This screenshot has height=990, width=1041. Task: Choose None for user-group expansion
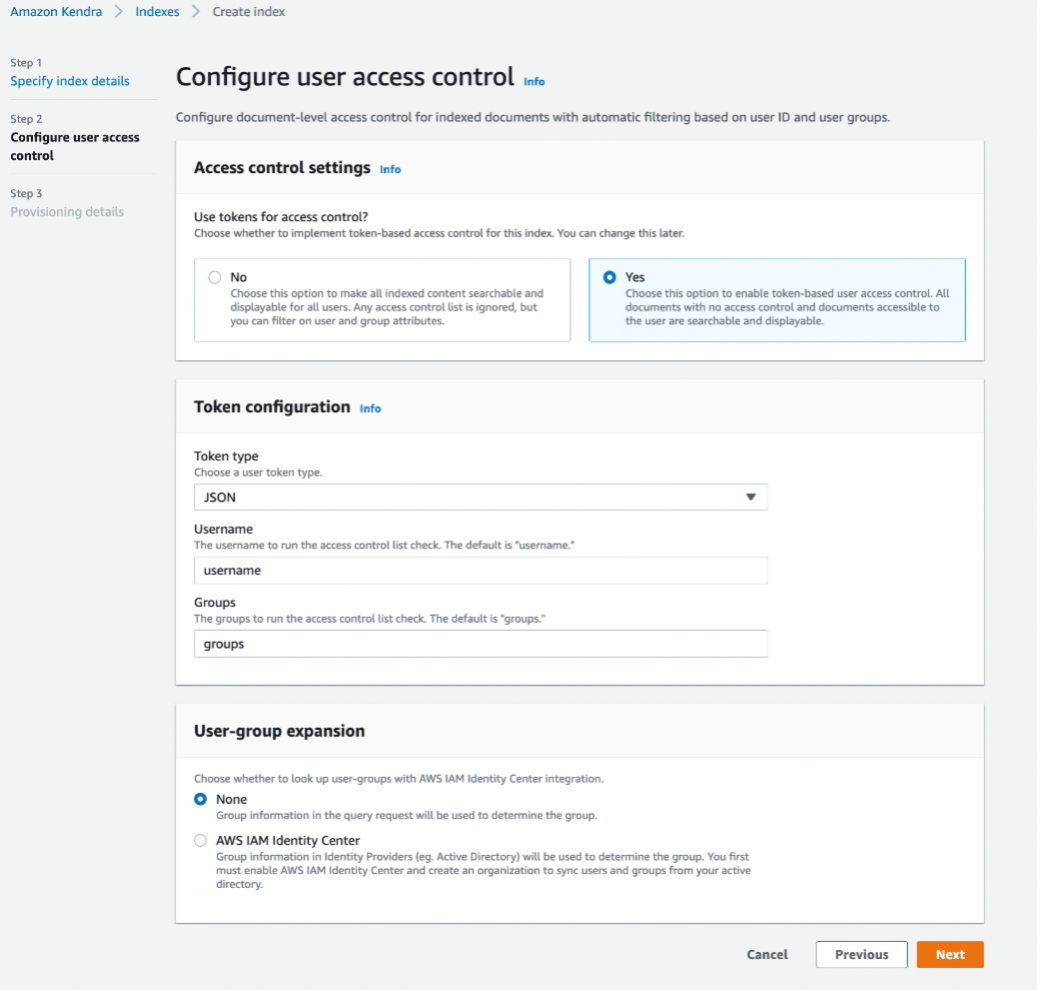click(x=201, y=799)
